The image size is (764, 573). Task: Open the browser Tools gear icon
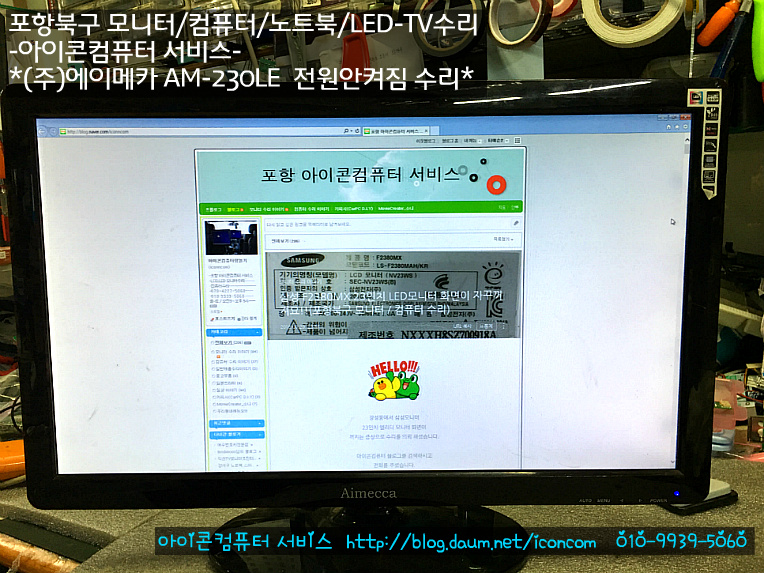pyautogui.click(x=685, y=126)
